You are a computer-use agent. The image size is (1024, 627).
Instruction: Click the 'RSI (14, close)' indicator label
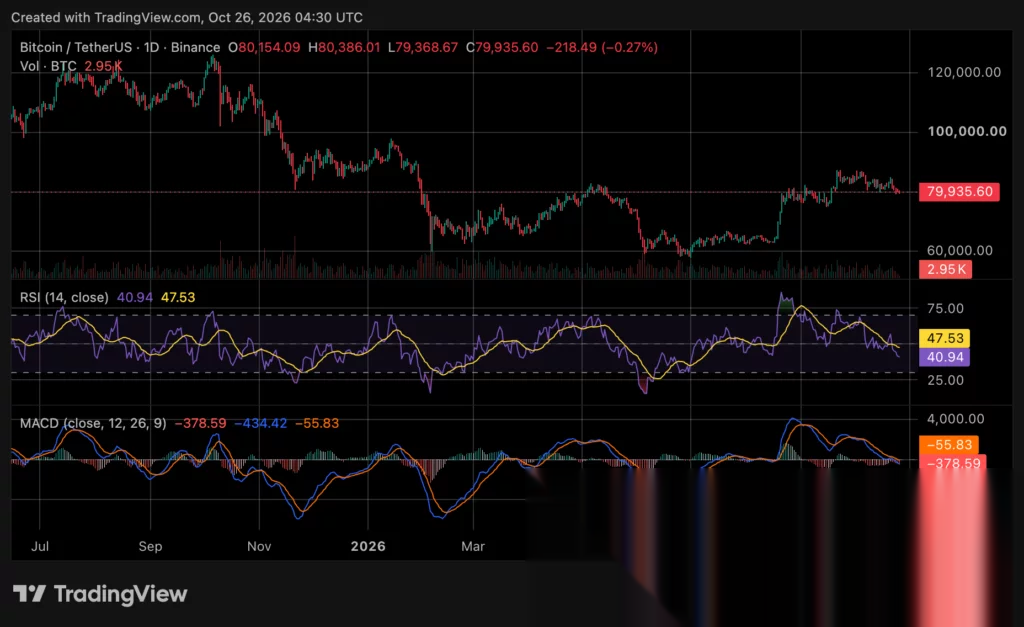(x=64, y=297)
